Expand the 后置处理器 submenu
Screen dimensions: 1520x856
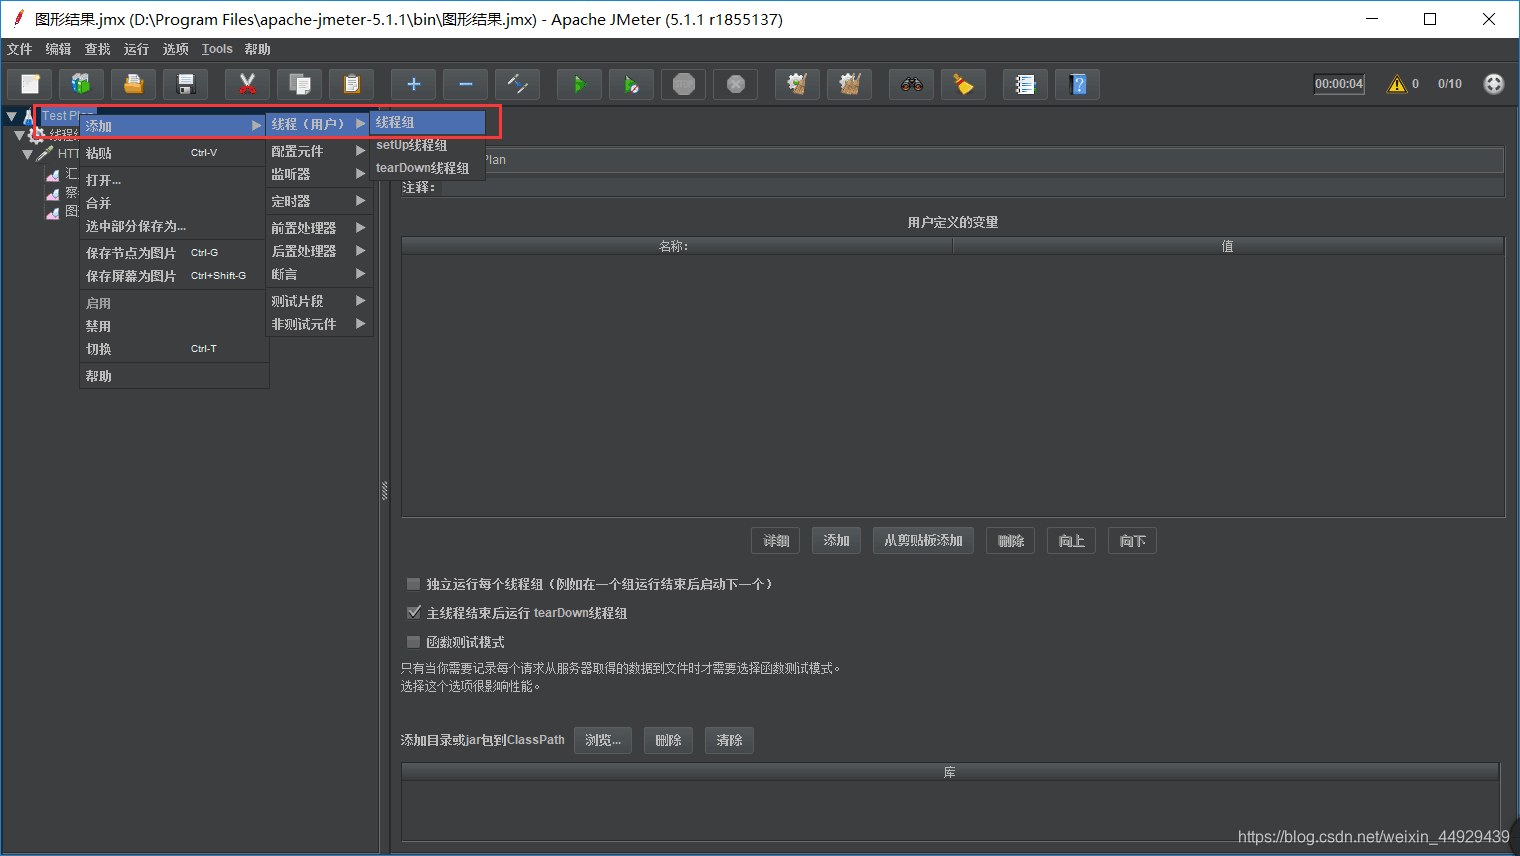tap(319, 251)
